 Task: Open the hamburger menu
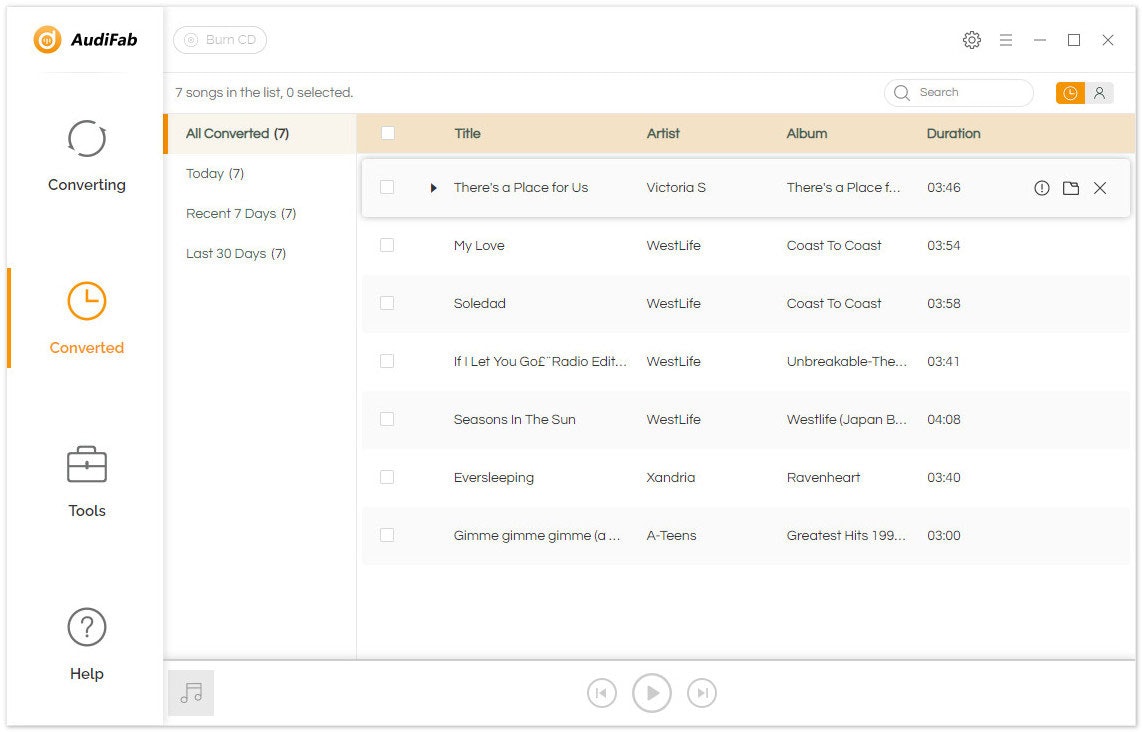(1006, 40)
